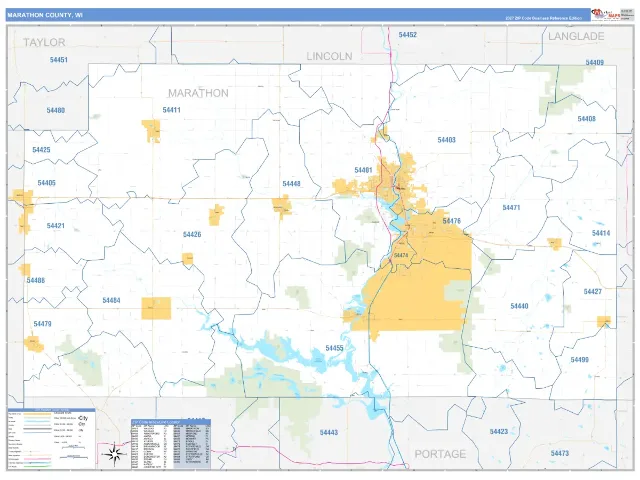Click the LINCOLN county label

pos(329,56)
